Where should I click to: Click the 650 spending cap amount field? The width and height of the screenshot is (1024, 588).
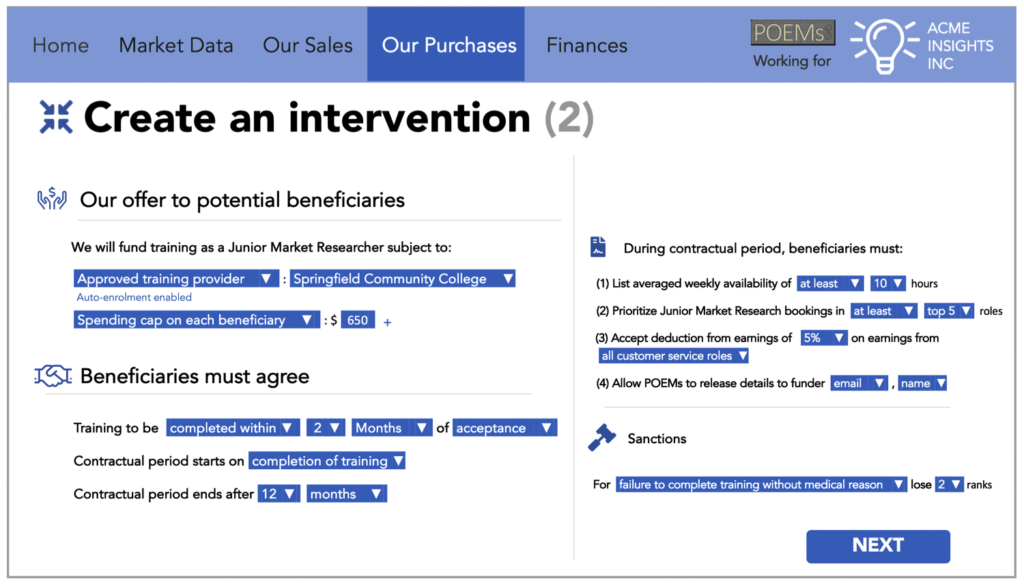click(x=358, y=320)
